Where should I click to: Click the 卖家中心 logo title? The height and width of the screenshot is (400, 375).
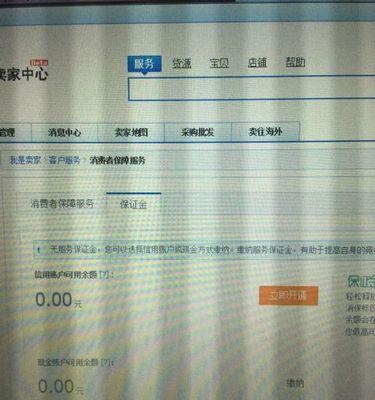23,74
